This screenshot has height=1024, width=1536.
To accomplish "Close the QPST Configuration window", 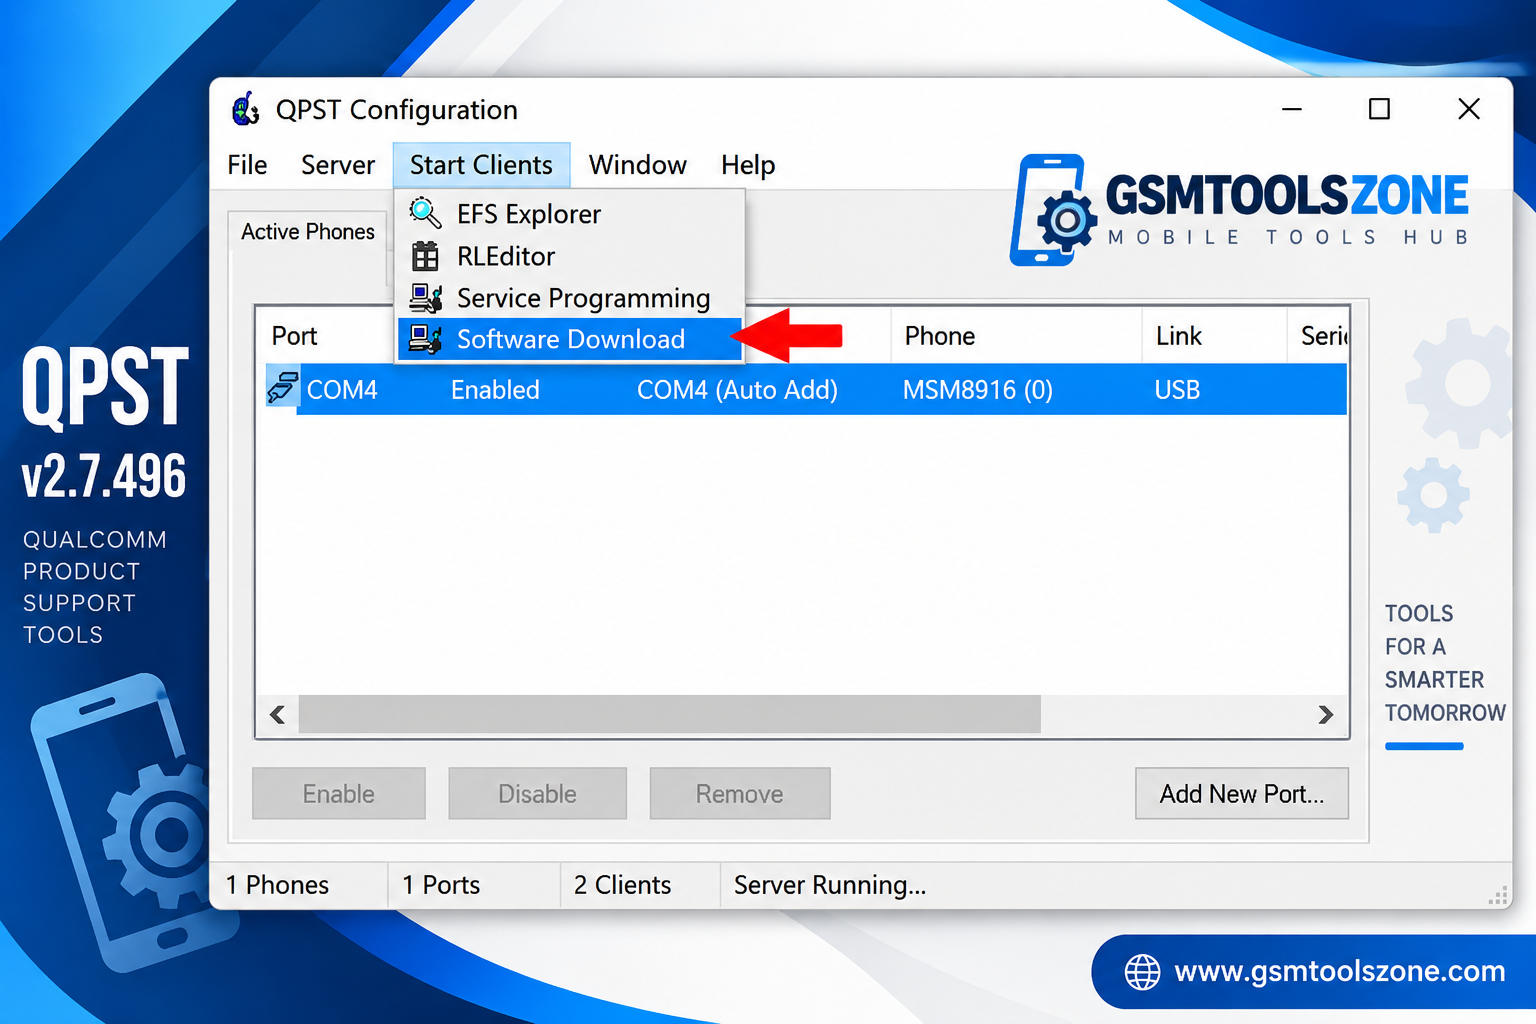I will click(x=1468, y=109).
